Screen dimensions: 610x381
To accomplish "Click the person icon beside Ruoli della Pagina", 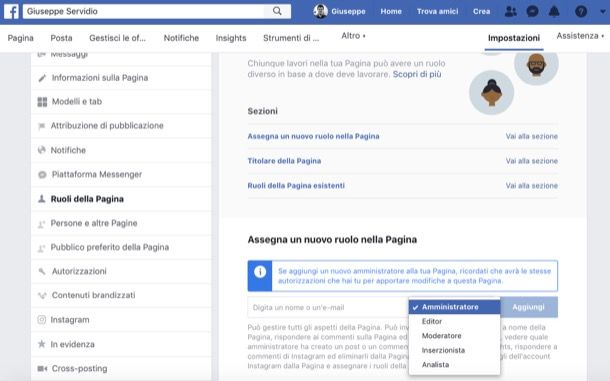I will [41, 199].
